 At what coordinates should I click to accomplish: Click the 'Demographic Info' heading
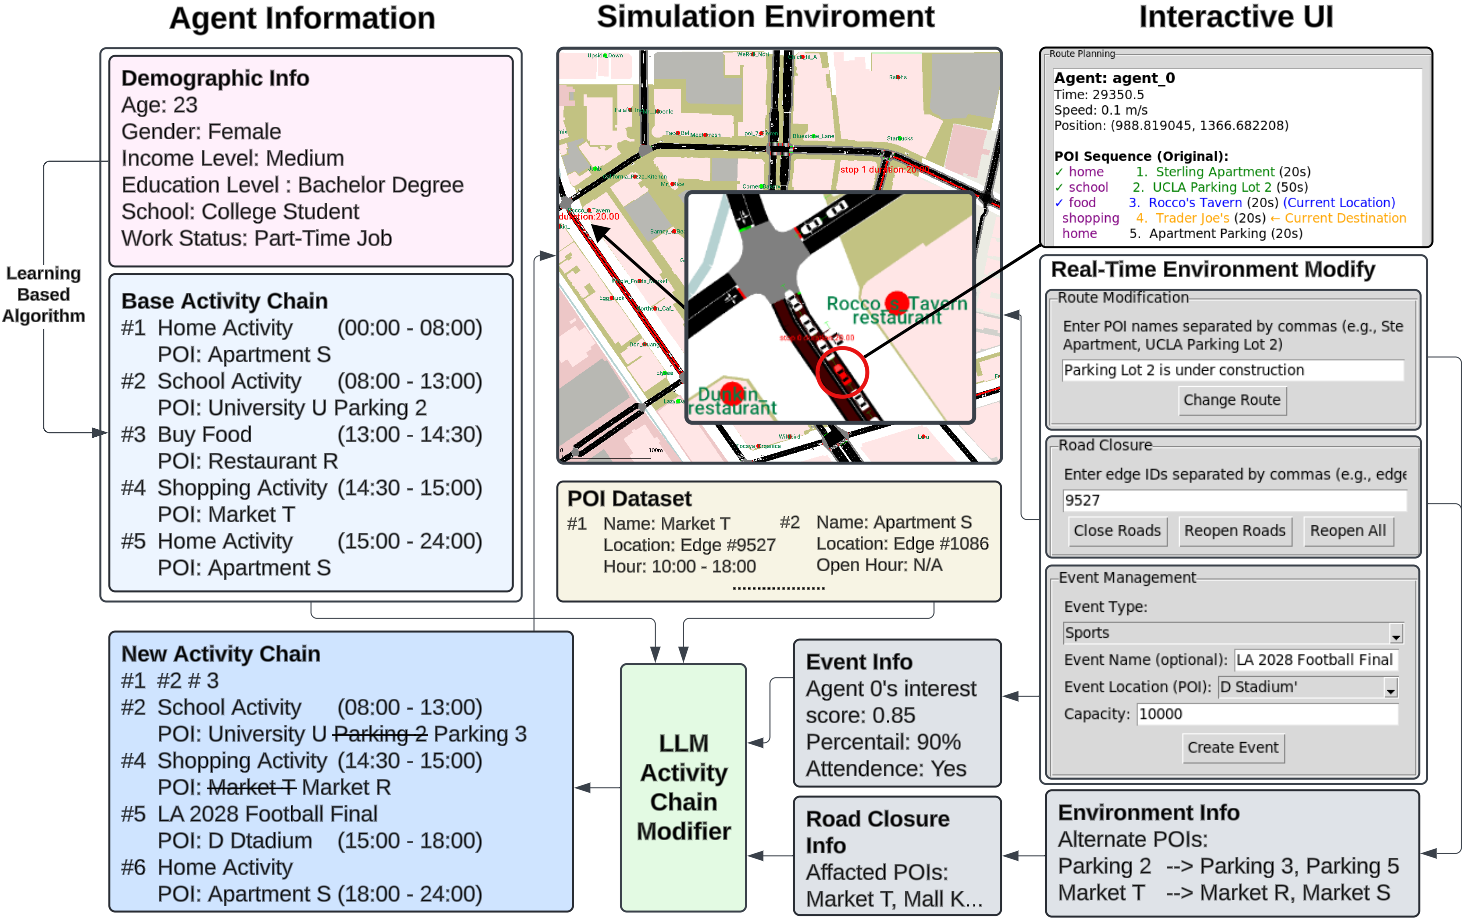(x=215, y=78)
